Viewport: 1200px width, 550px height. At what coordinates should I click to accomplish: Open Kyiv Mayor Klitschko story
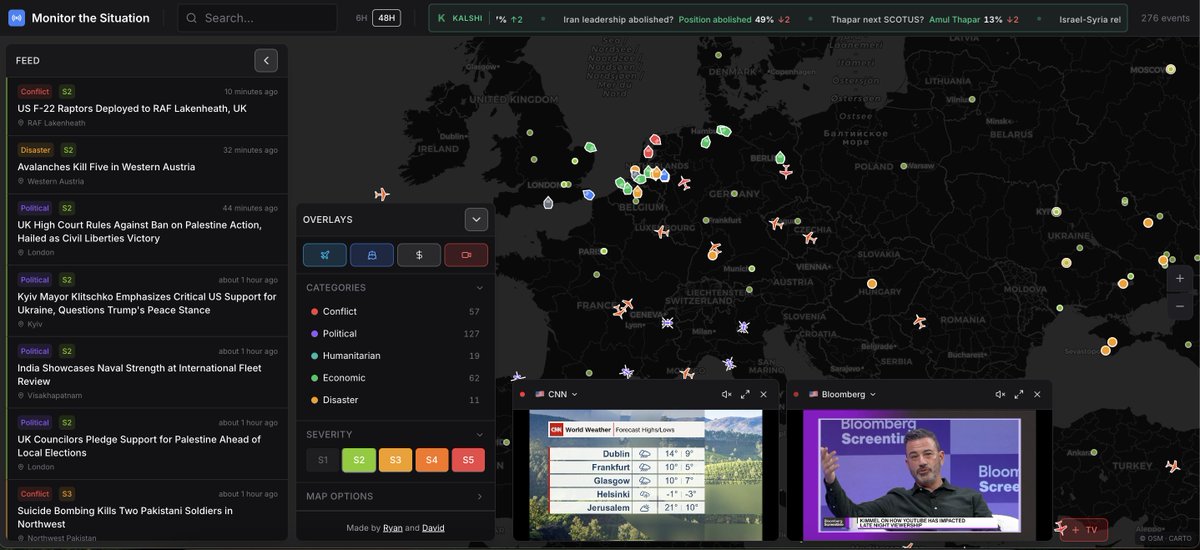coord(147,302)
